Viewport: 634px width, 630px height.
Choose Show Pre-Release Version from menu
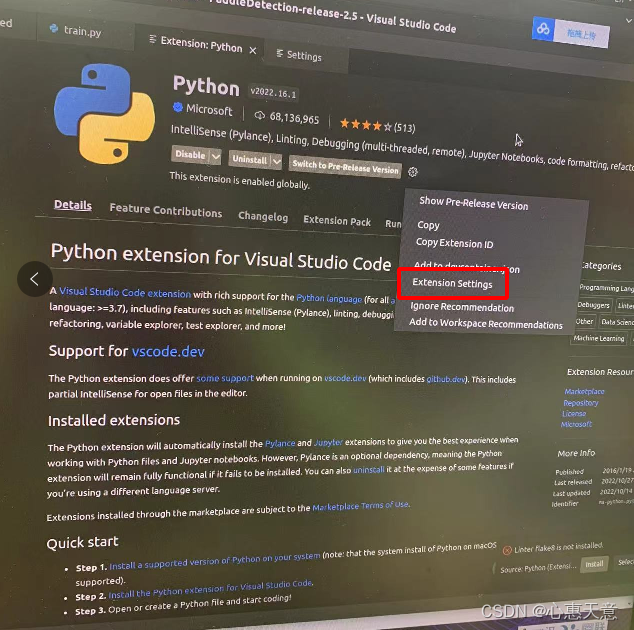[473, 203]
